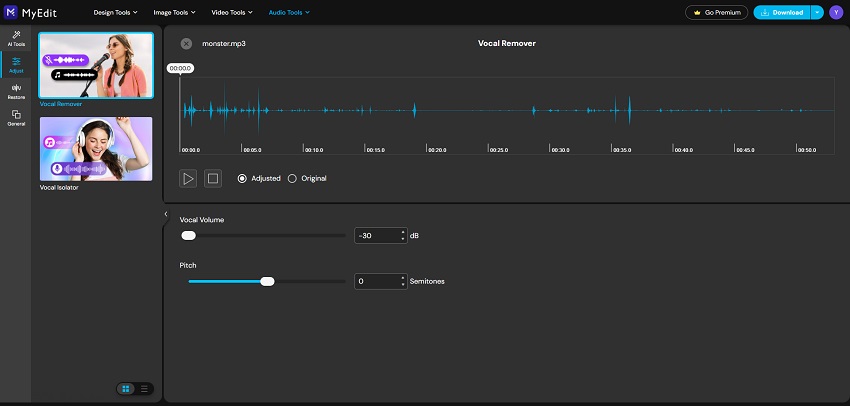
Task: Select the Adjust sidebar icon
Action: tap(16, 65)
